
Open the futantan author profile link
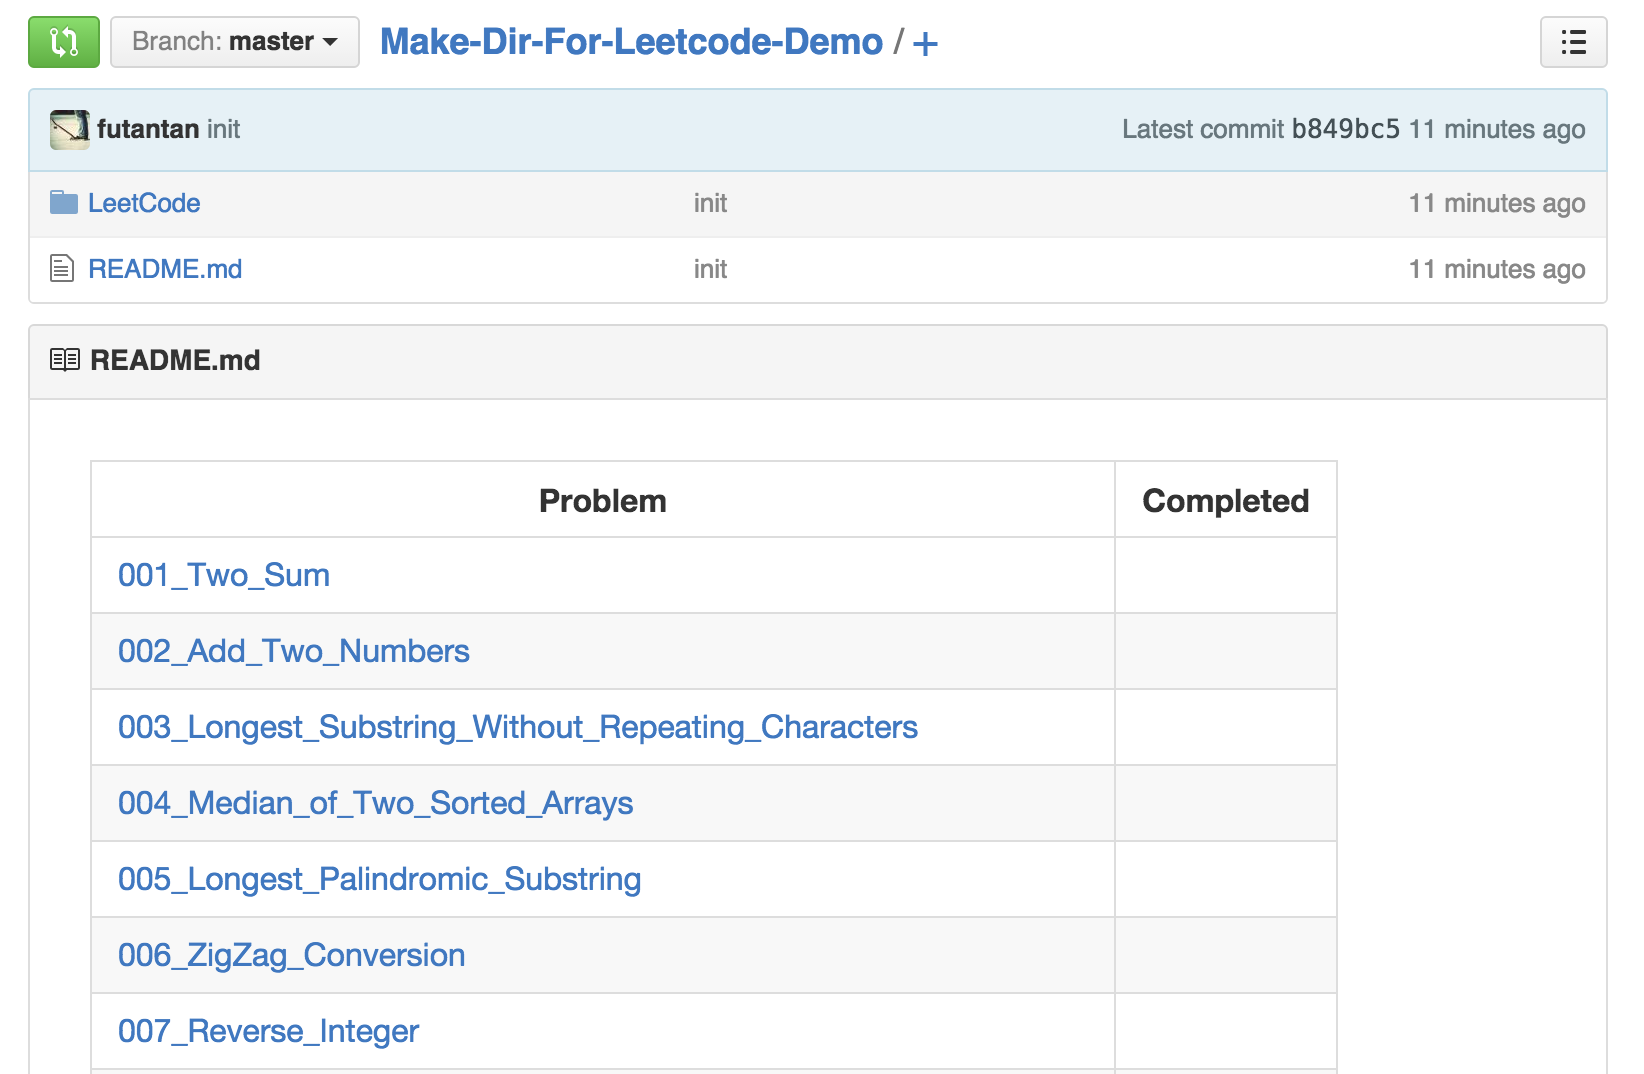pyautogui.click(x=148, y=129)
